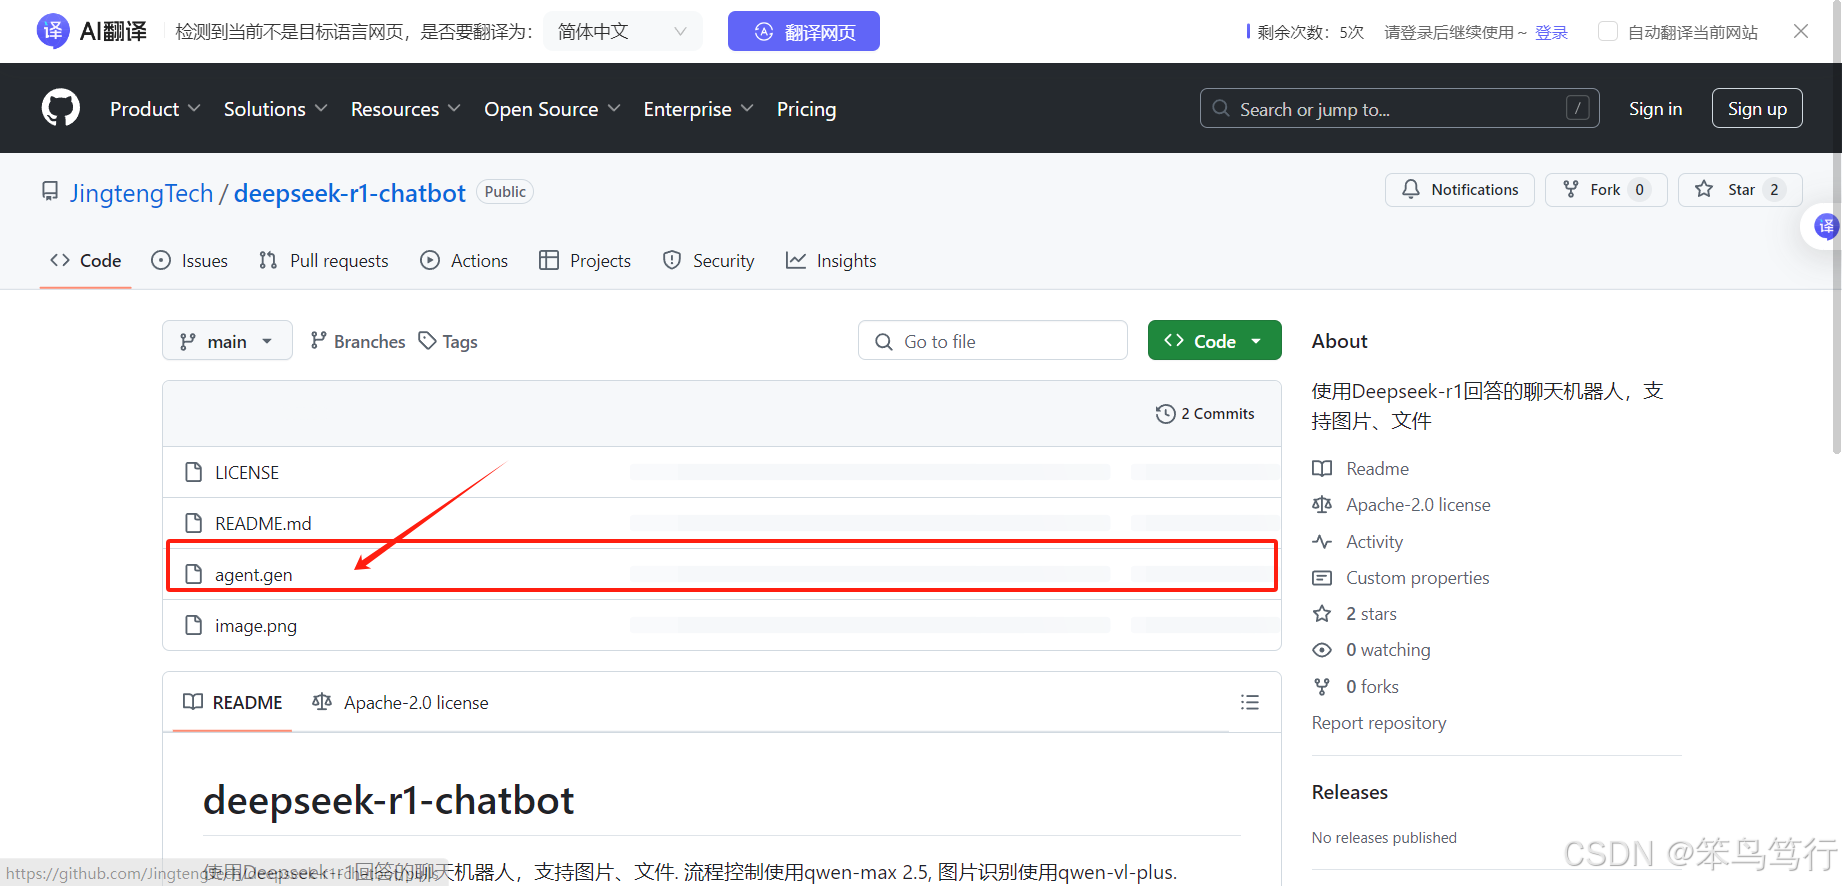Viewport: 1842px width, 886px height.
Task: Click the Star count 2
Action: 1774,189
